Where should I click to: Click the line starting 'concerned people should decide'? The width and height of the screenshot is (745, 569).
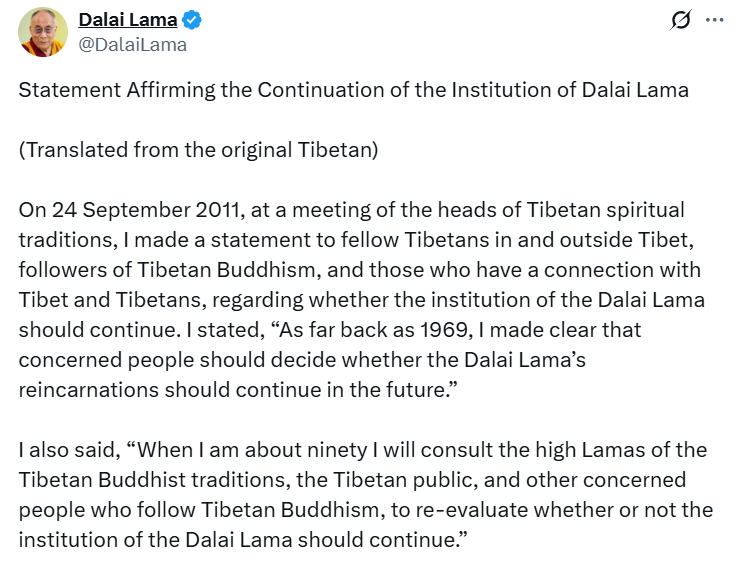click(302, 360)
